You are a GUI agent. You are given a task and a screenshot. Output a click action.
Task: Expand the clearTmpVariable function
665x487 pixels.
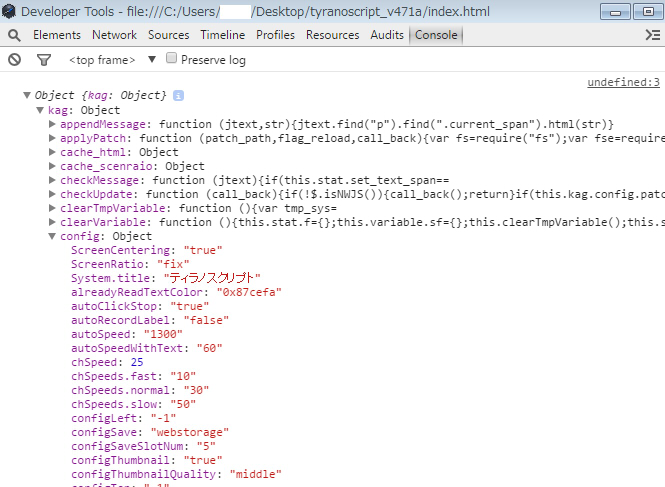tap(52, 208)
